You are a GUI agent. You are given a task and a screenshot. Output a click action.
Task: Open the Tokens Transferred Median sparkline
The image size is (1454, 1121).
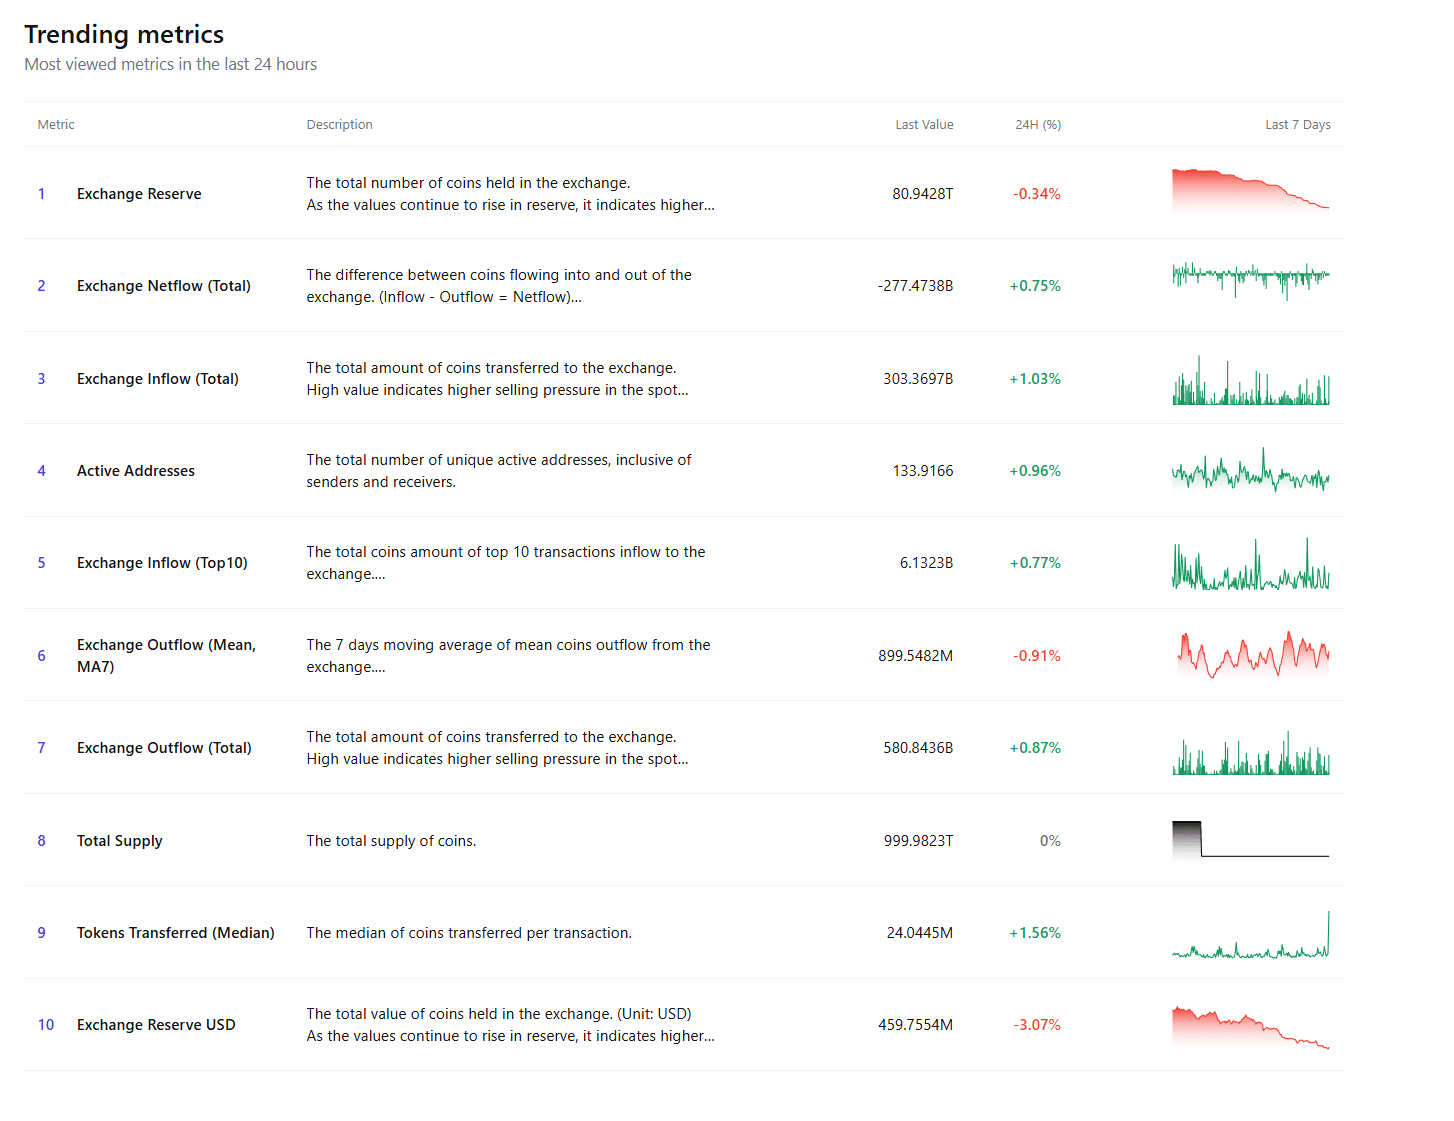pos(1251,934)
